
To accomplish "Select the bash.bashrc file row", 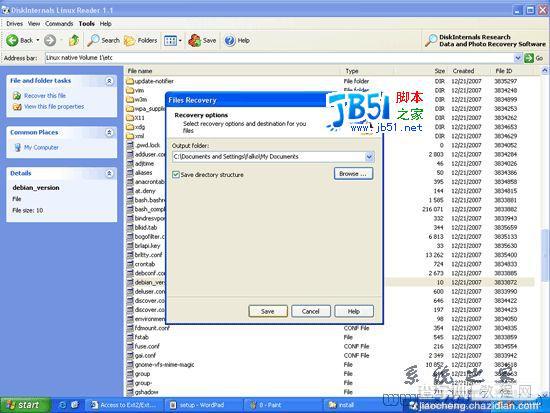I will tap(330, 200).
